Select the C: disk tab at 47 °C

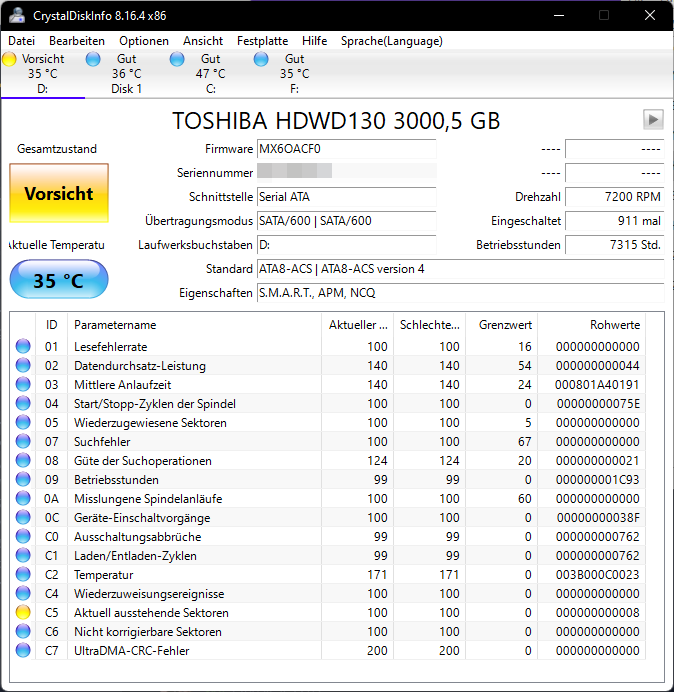[x=211, y=74]
